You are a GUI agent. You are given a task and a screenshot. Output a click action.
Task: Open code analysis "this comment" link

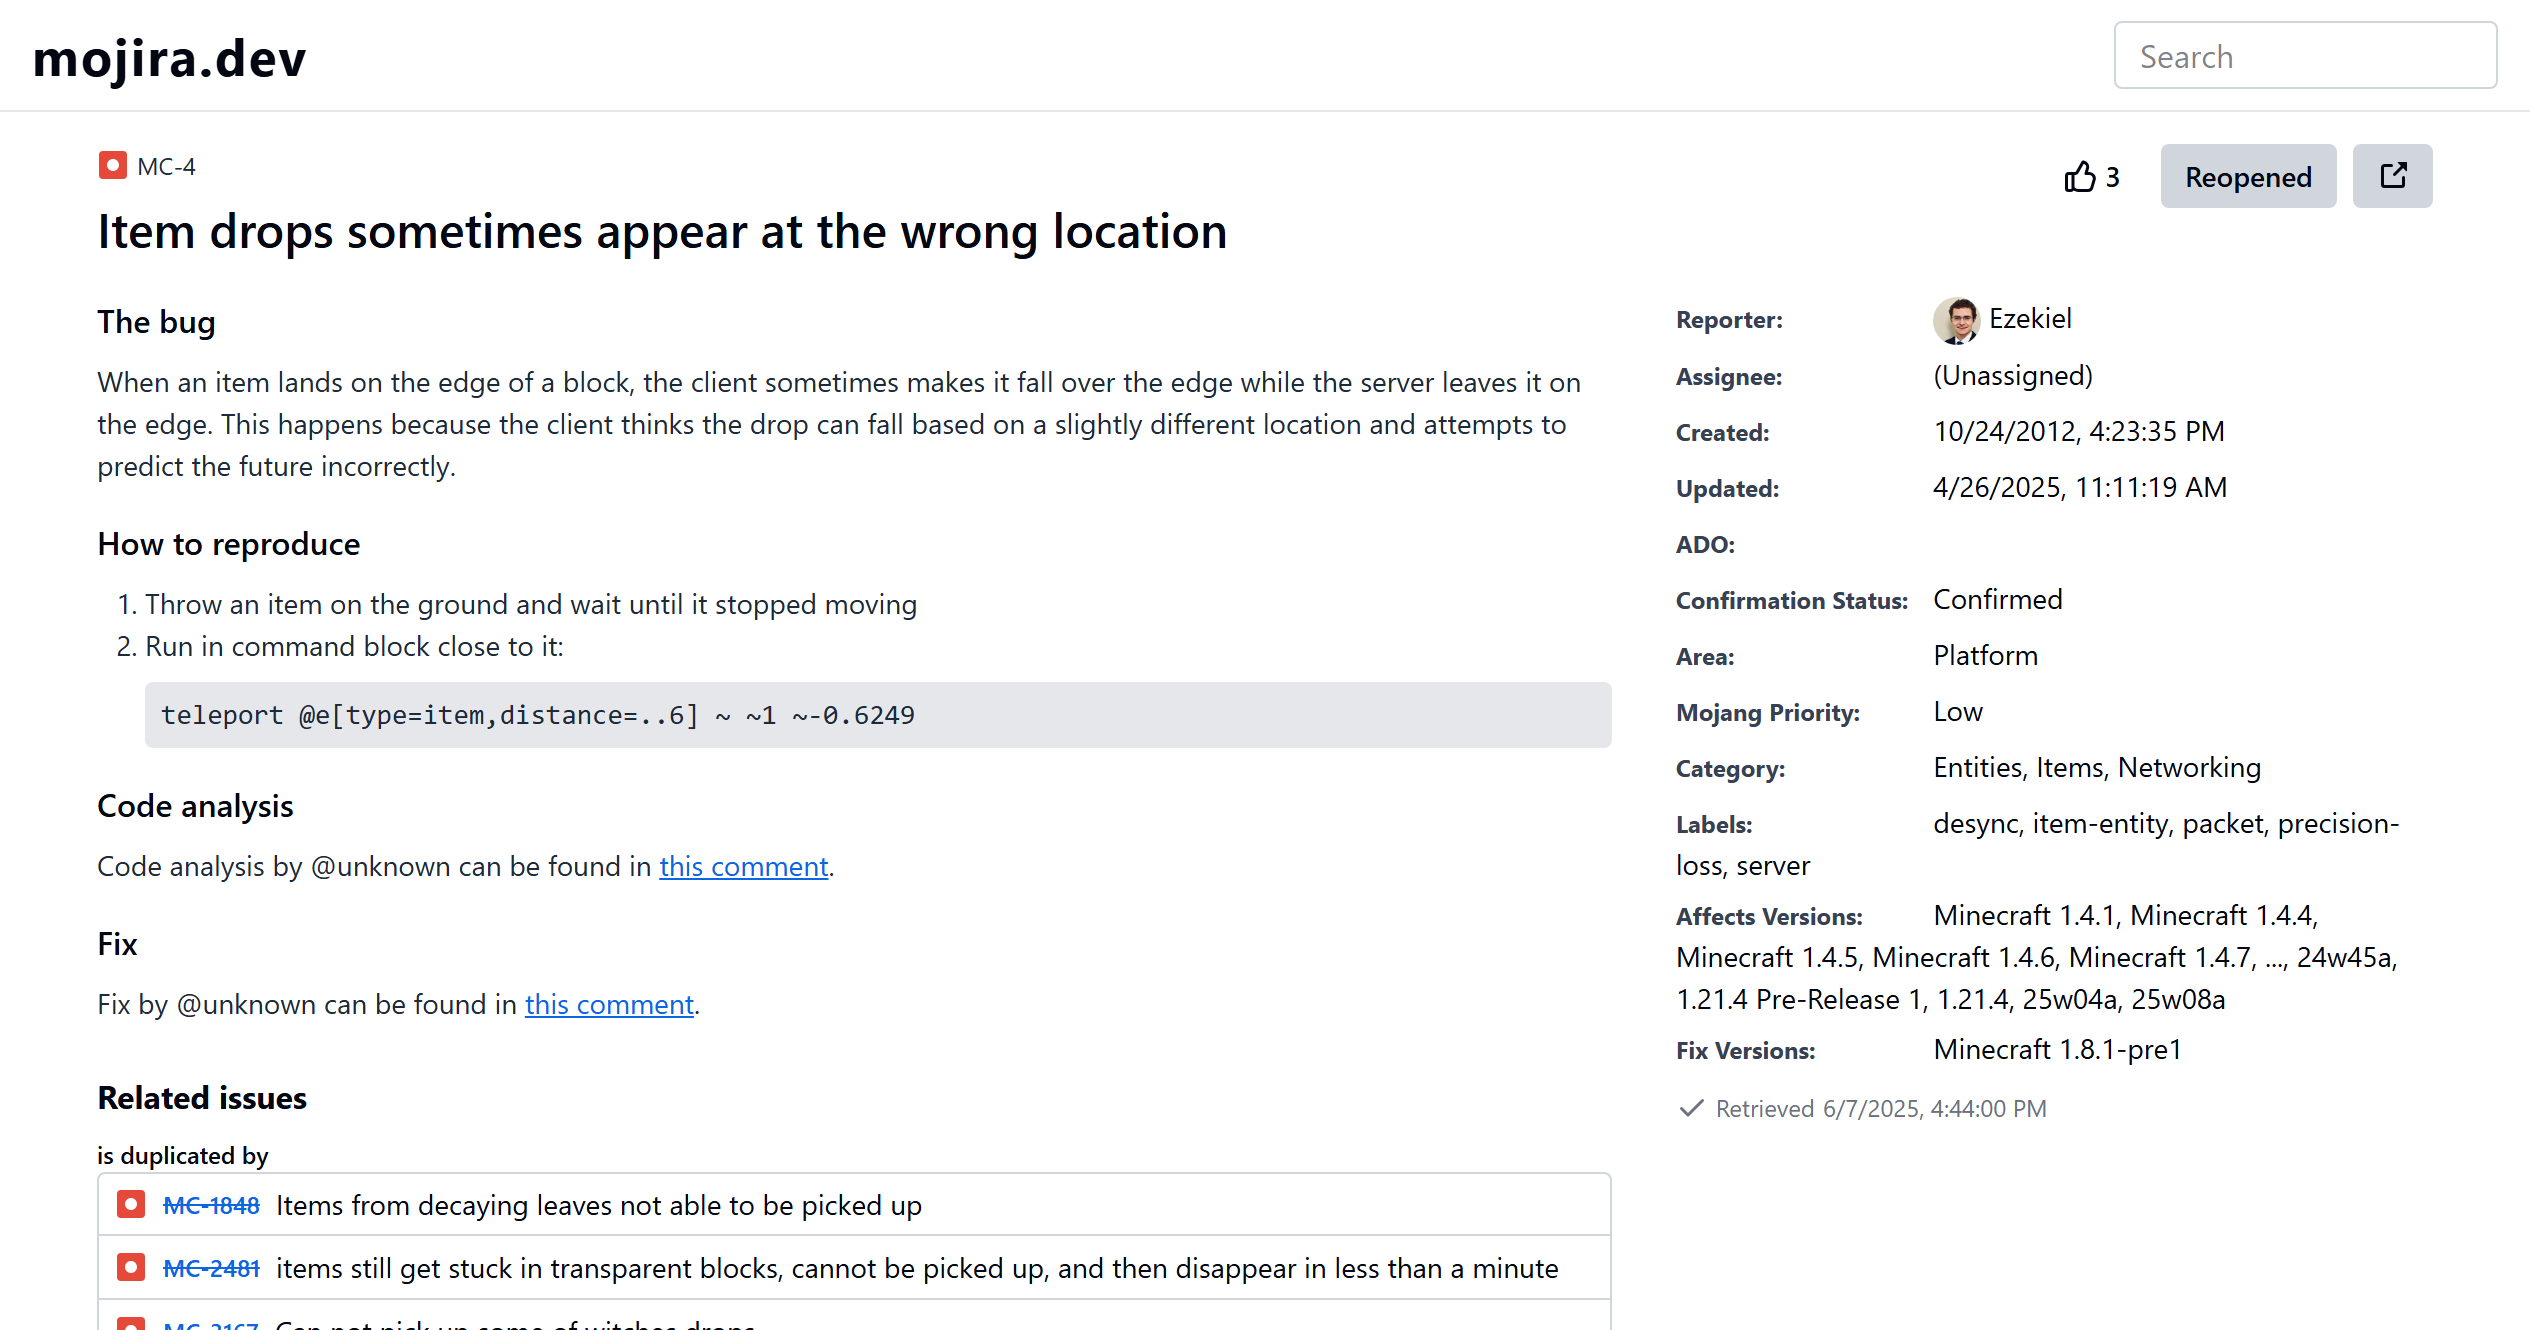pos(743,866)
